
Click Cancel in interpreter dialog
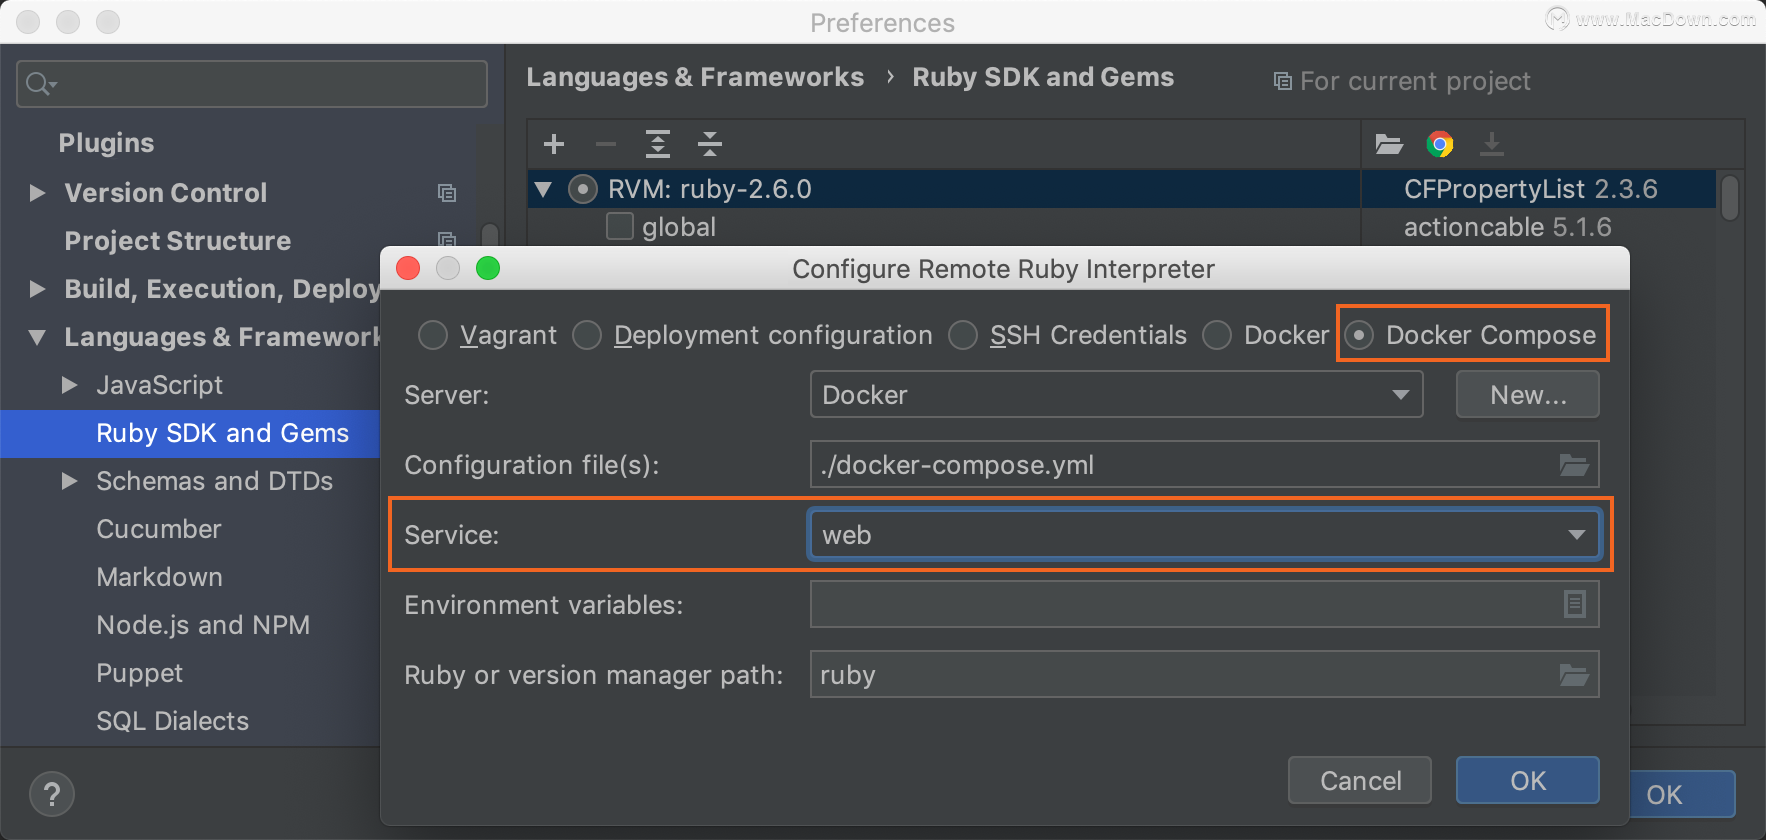pyautogui.click(x=1360, y=780)
